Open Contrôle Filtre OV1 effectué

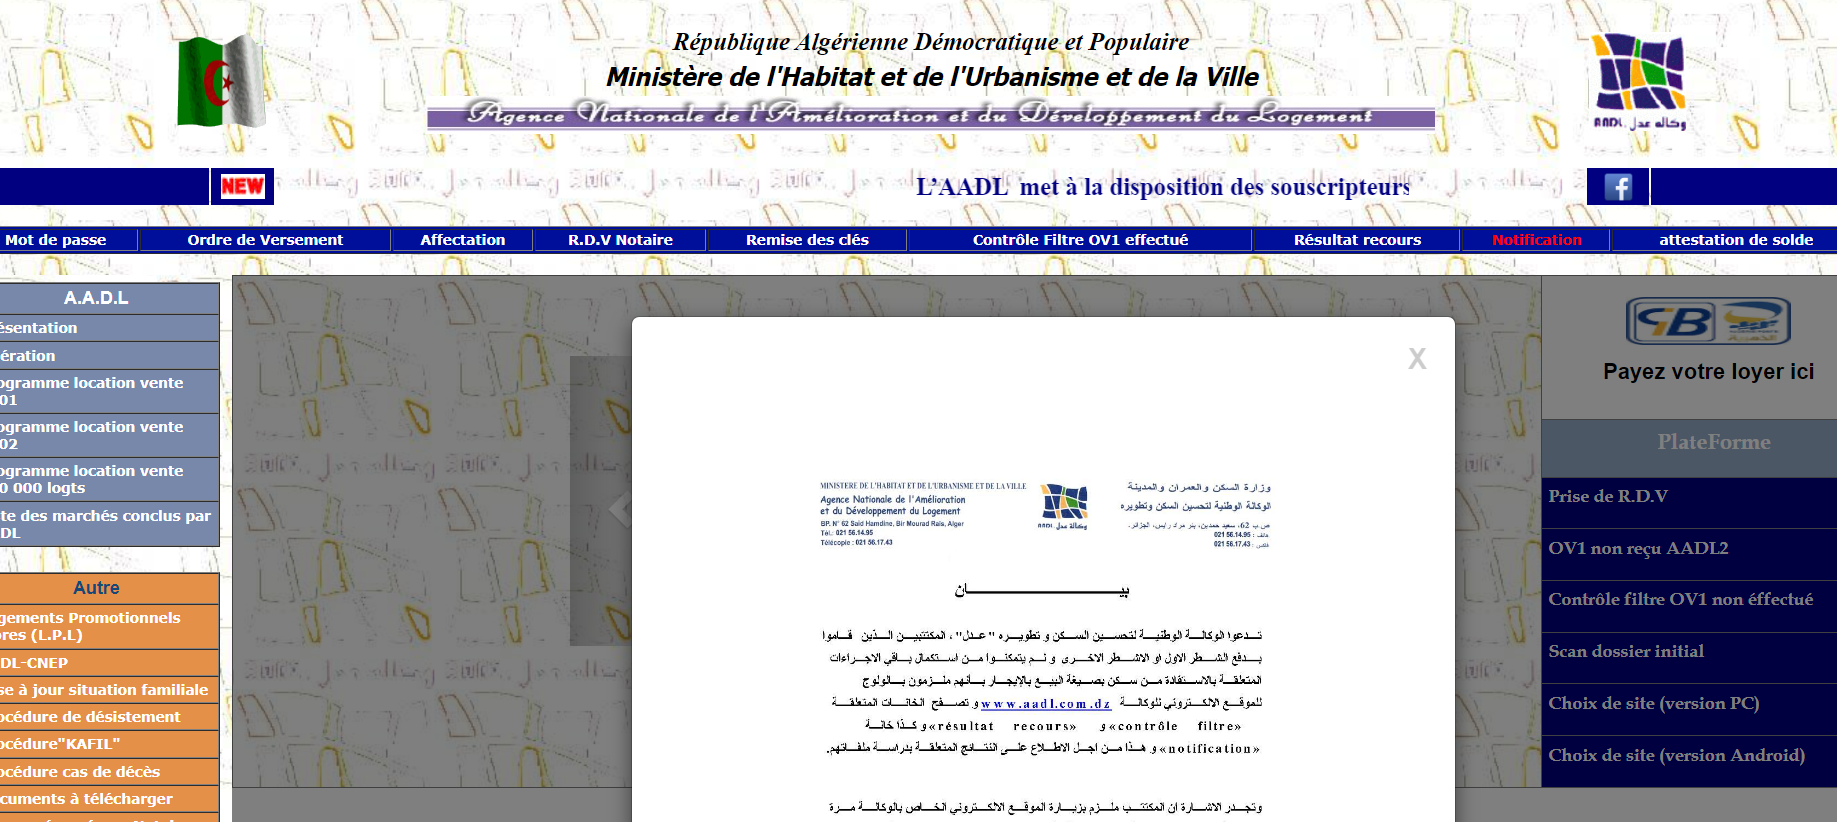click(1080, 240)
